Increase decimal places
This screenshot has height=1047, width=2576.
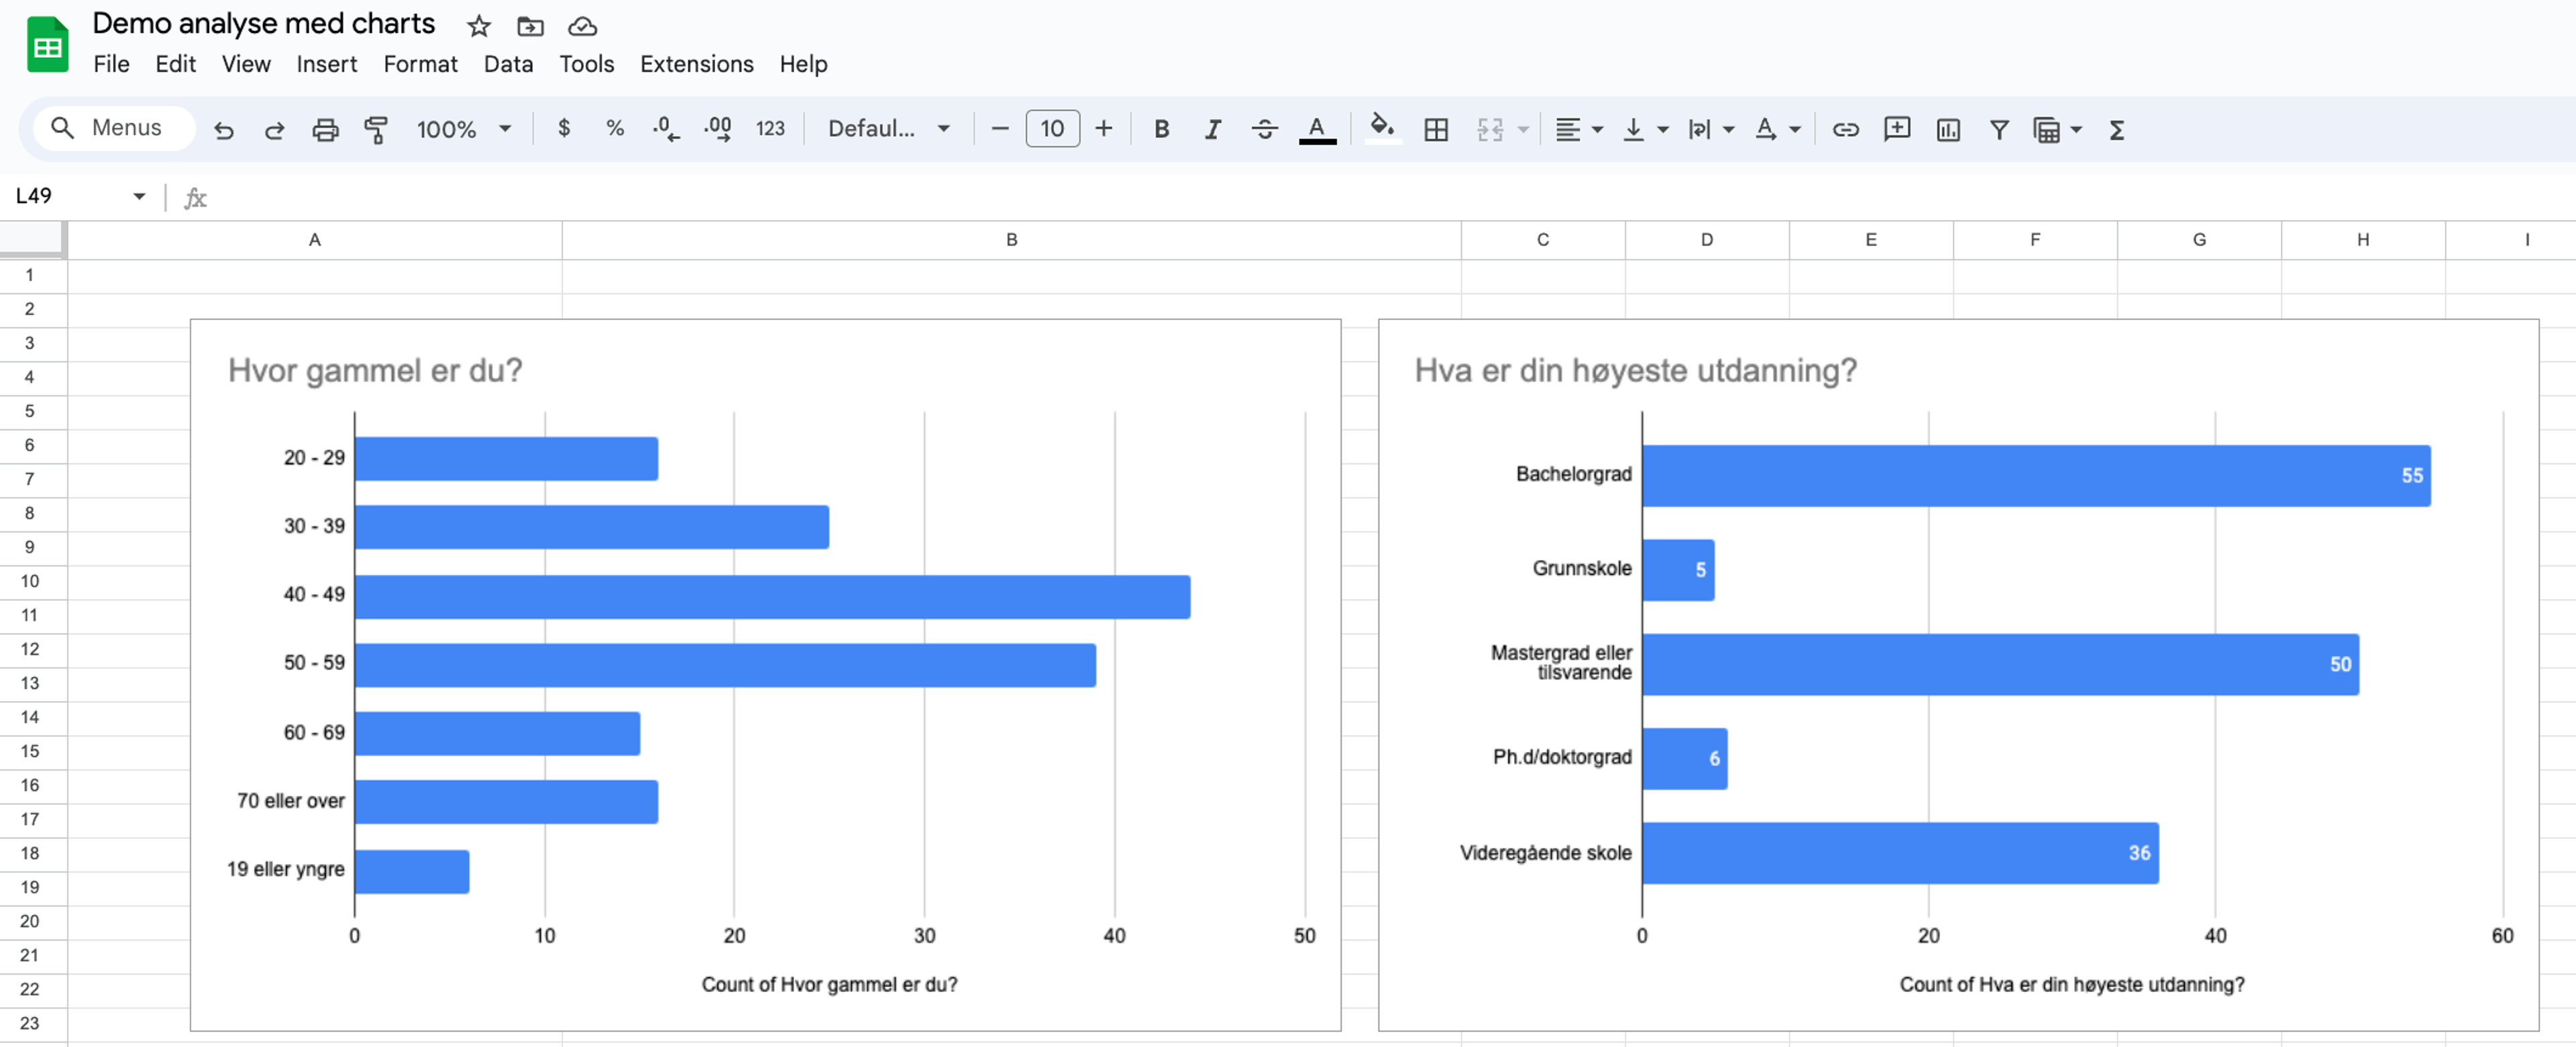point(717,128)
